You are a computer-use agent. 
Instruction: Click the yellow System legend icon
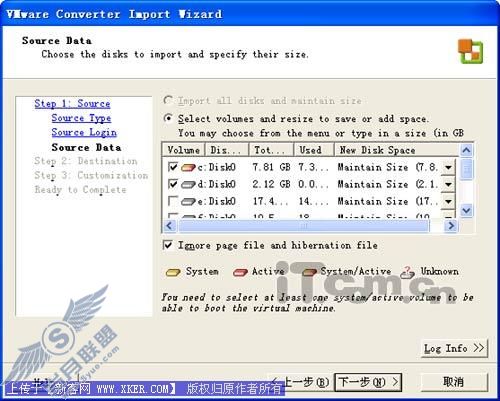[173, 272]
